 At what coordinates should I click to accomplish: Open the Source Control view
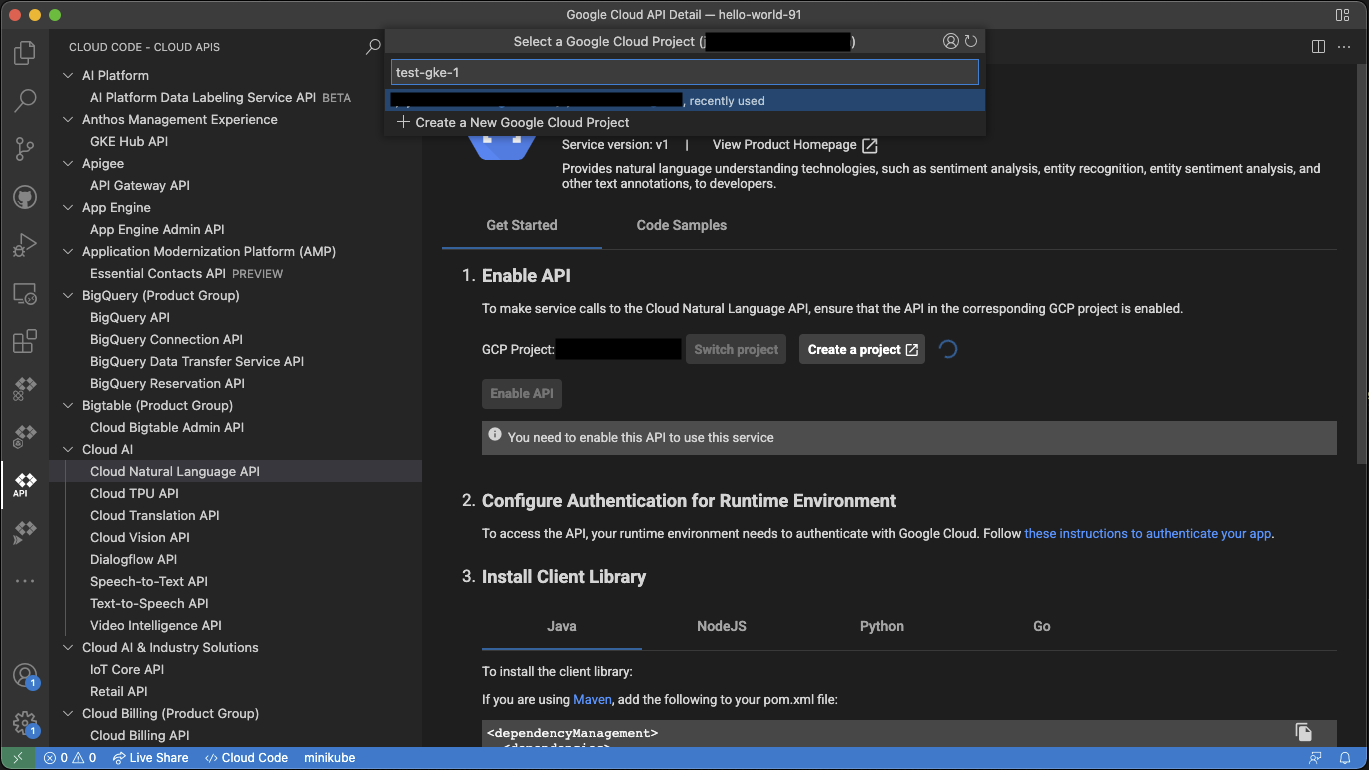tap(25, 149)
